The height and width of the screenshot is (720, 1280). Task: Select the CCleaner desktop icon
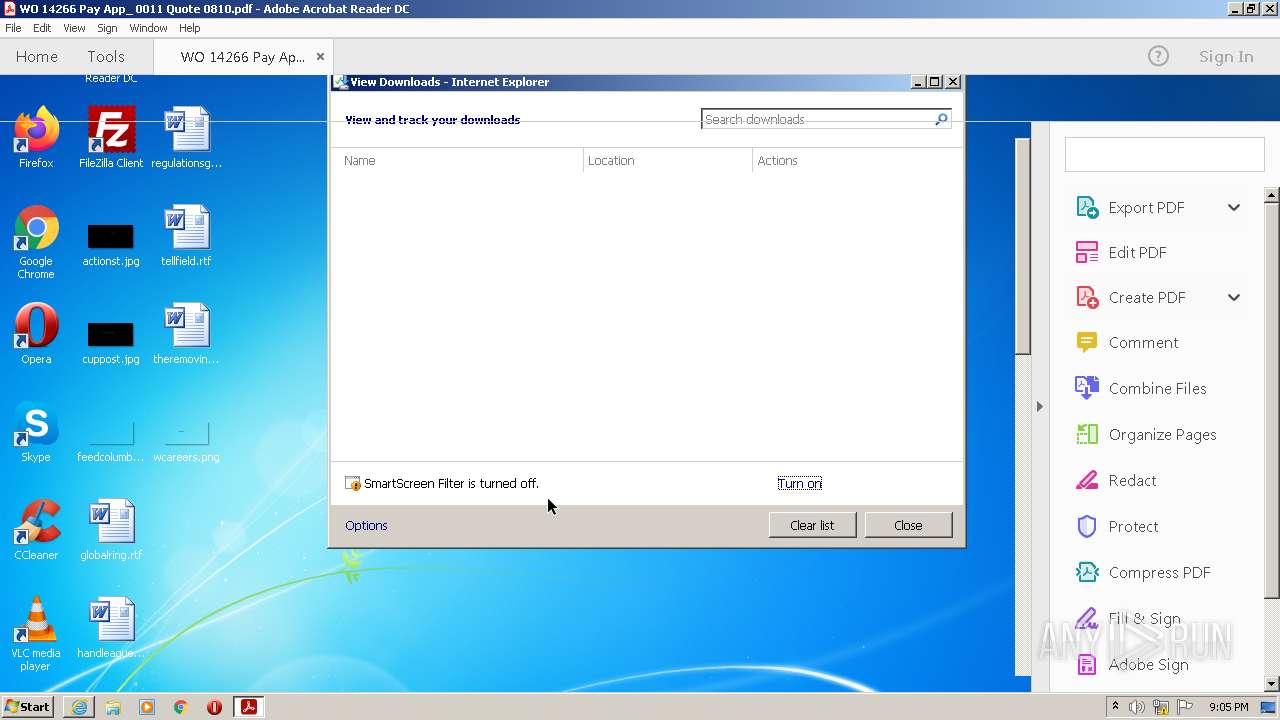pyautogui.click(x=36, y=530)
